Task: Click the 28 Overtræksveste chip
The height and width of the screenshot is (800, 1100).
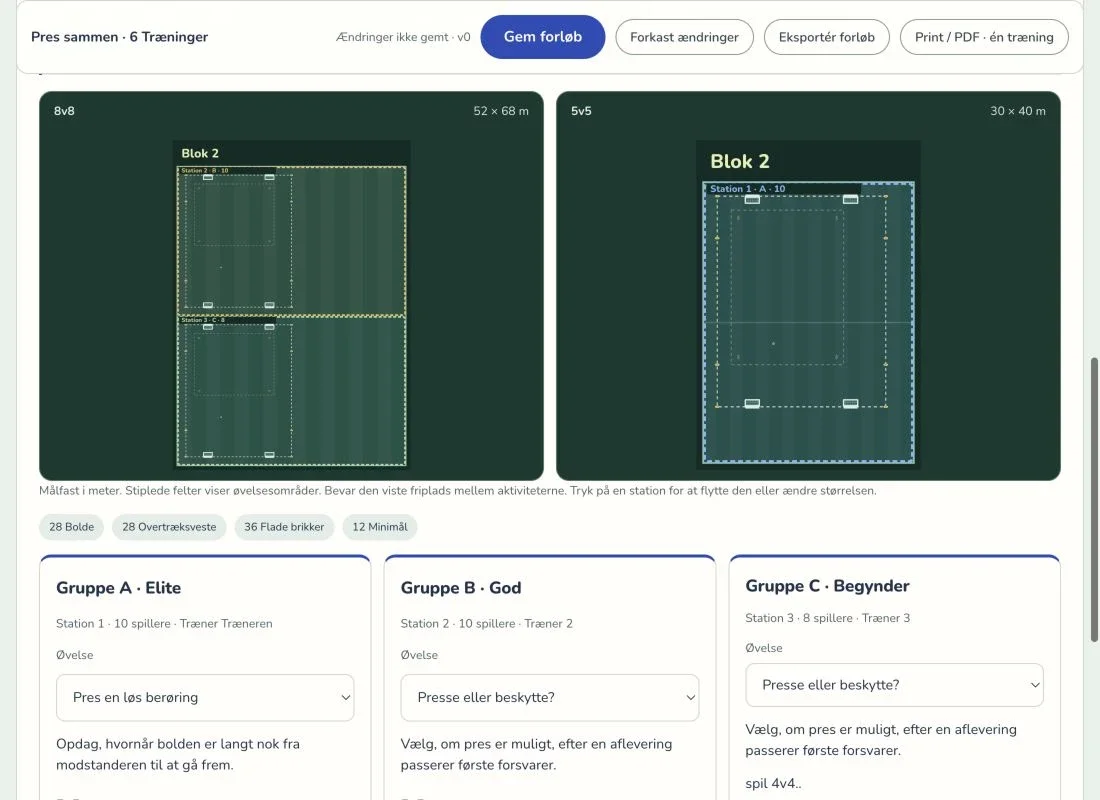Action: click(x=169, y=527)
